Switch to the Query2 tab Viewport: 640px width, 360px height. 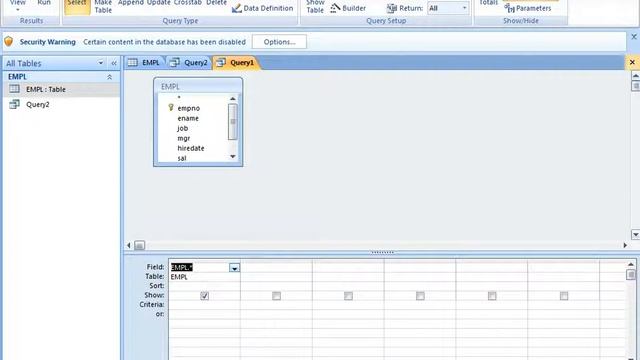pyautogui.click(x=189, y=62)
